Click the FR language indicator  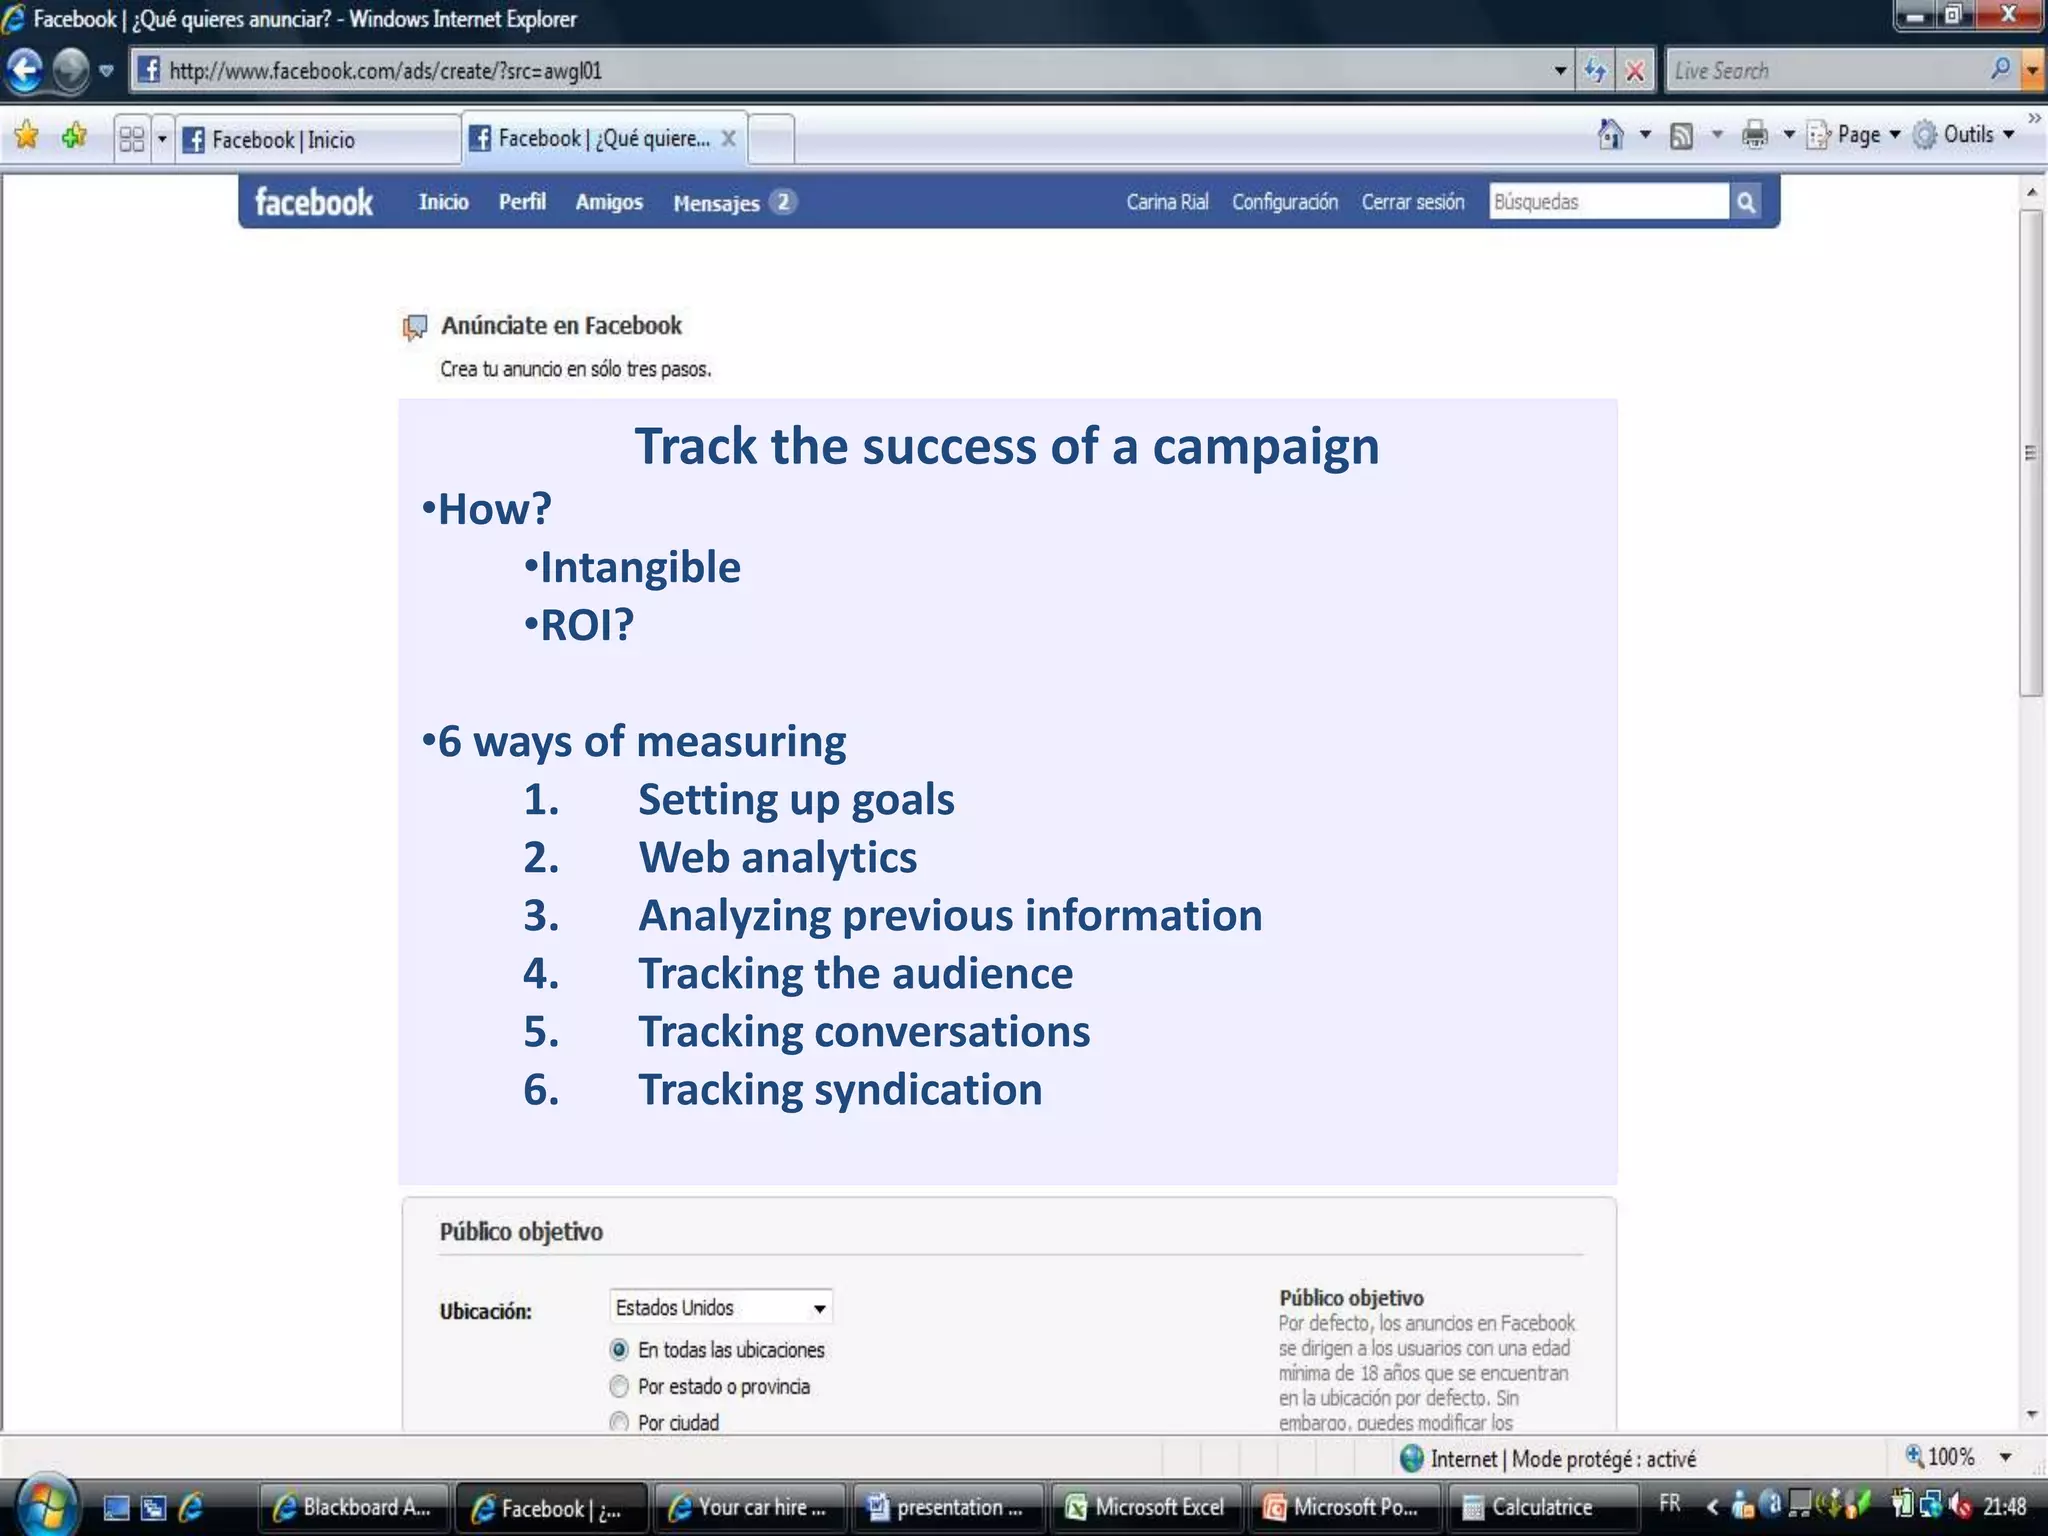[x=1670, y=1503]
